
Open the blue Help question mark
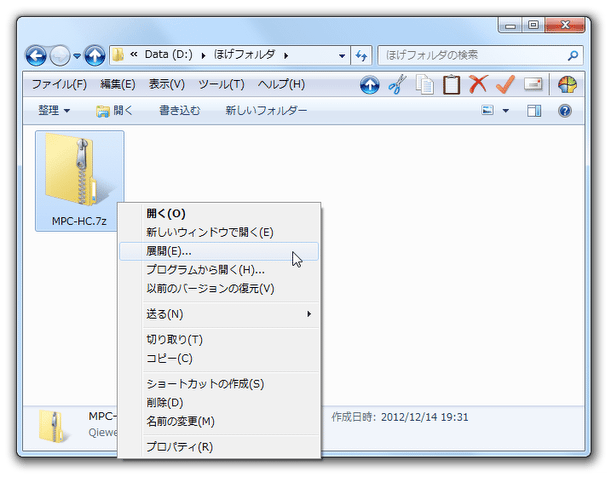click(x=565, y=111)
